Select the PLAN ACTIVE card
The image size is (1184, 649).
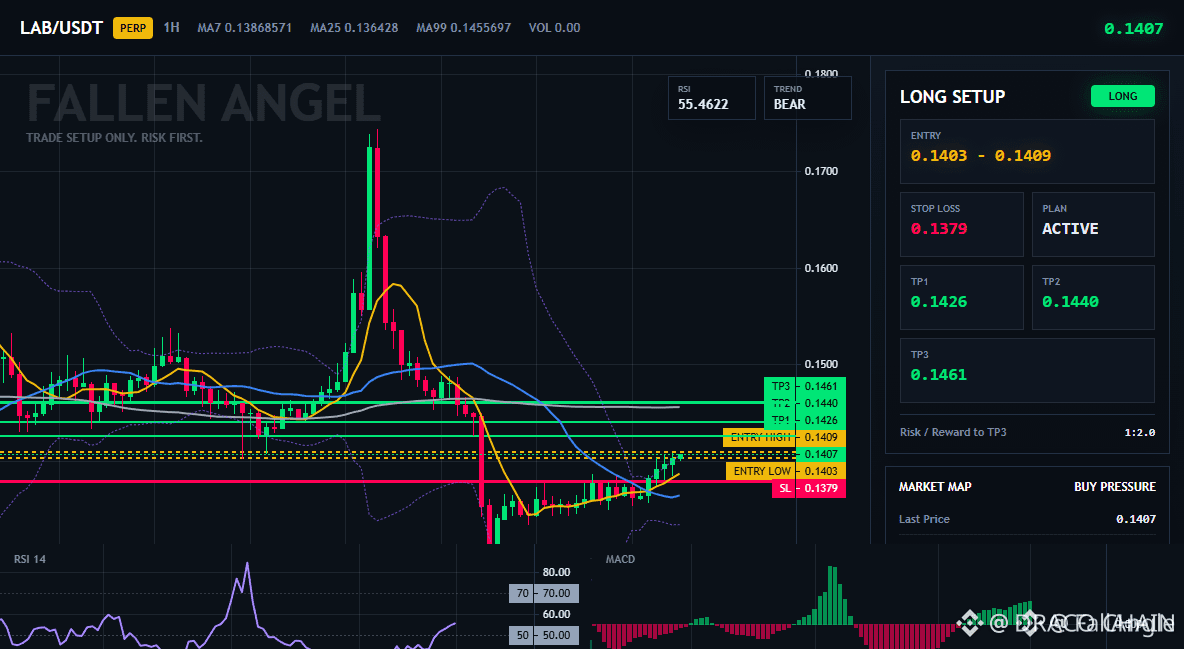point(1093,224)
